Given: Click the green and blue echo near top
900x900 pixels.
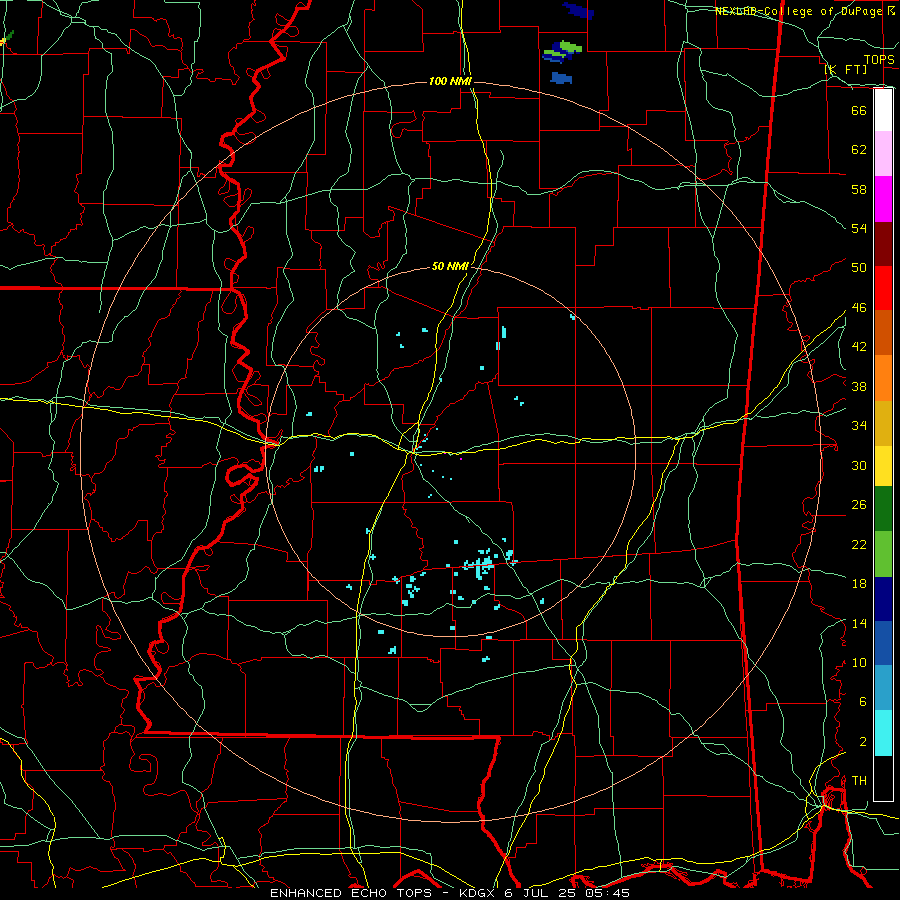Looking at the screenshot, I should pyautogui.click(x=562, y=51).
